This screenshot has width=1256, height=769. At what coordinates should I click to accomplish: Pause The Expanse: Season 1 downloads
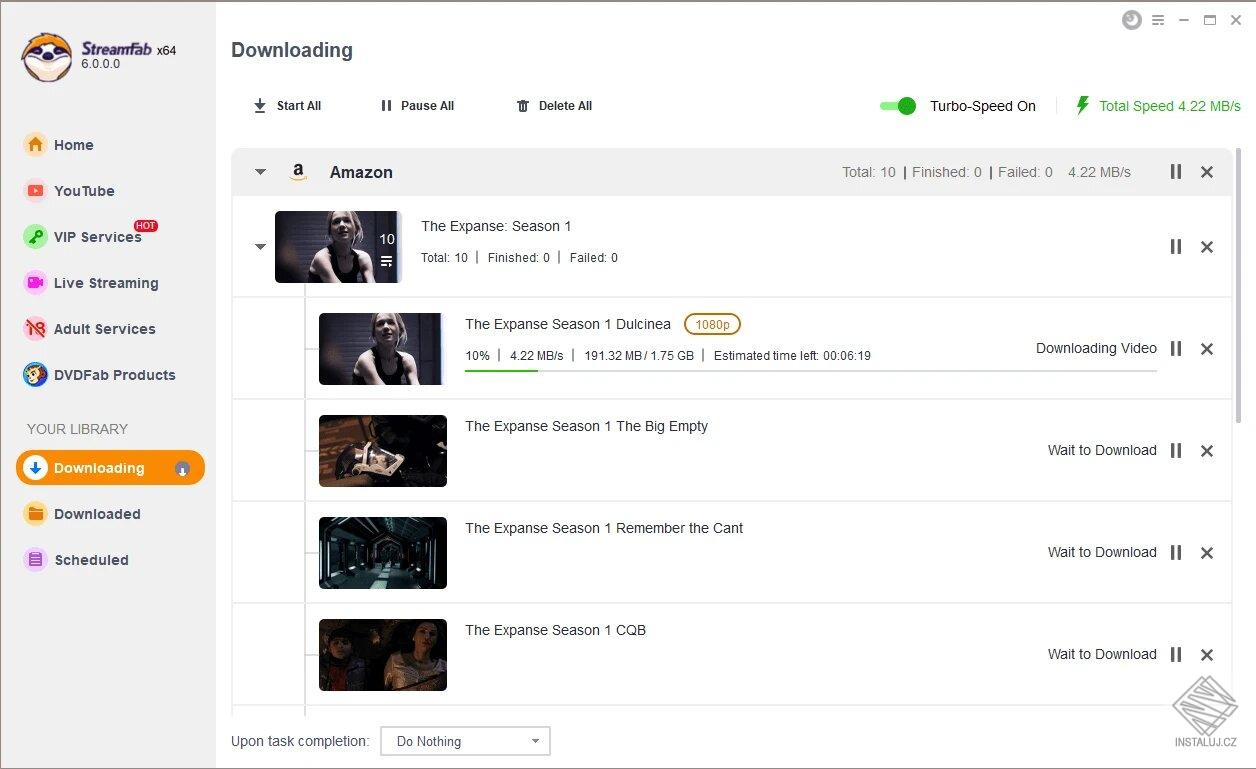click(1176, 247)
